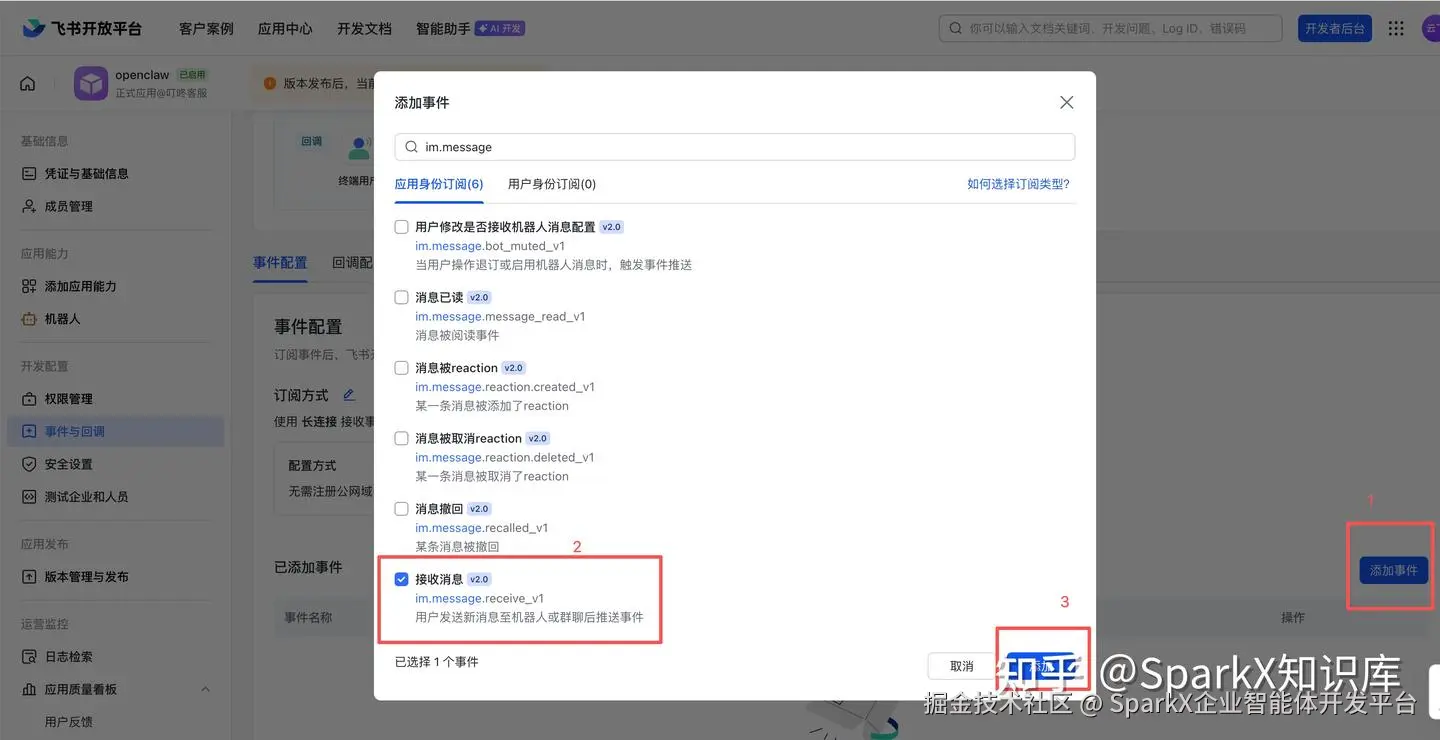Click im.message.recalled_v1 event link

coord(482,528)
